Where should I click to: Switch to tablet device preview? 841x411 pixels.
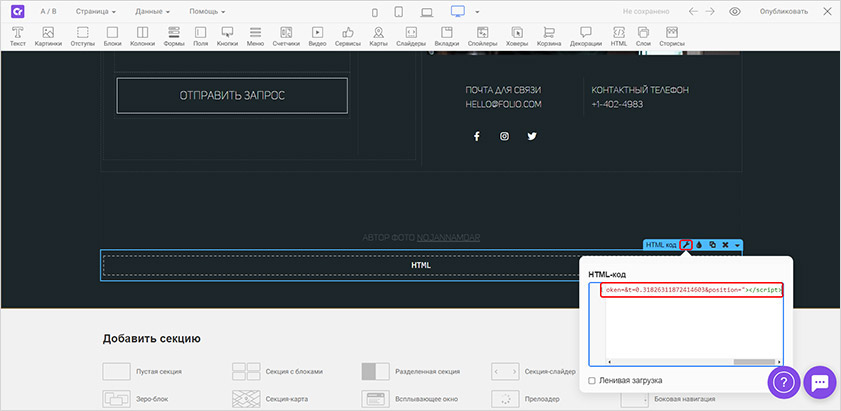coord(399,12)
